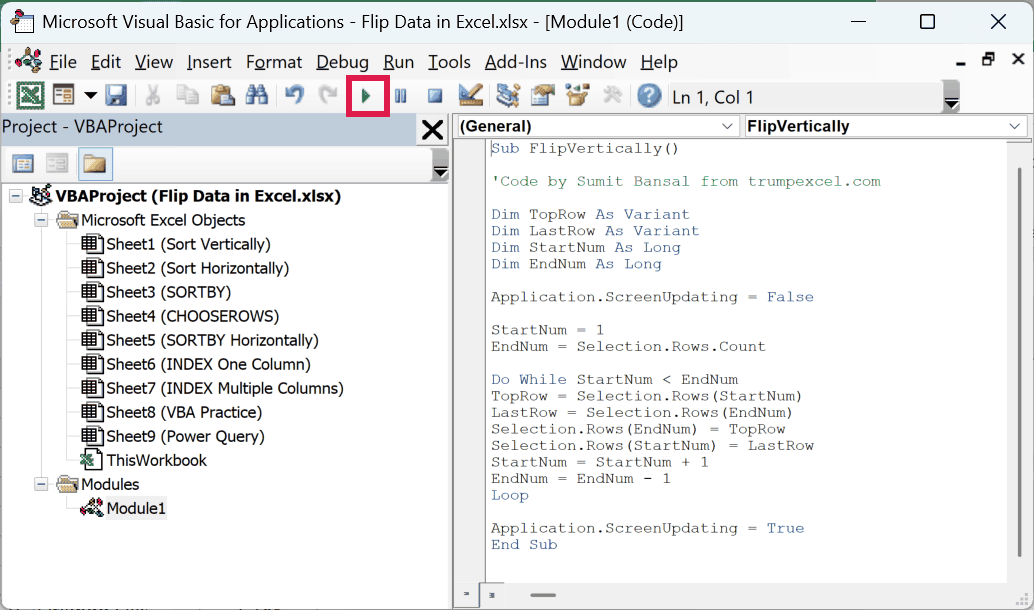Open the Format menu
Screen dimensions: 1034x610
tap(274, 62)
